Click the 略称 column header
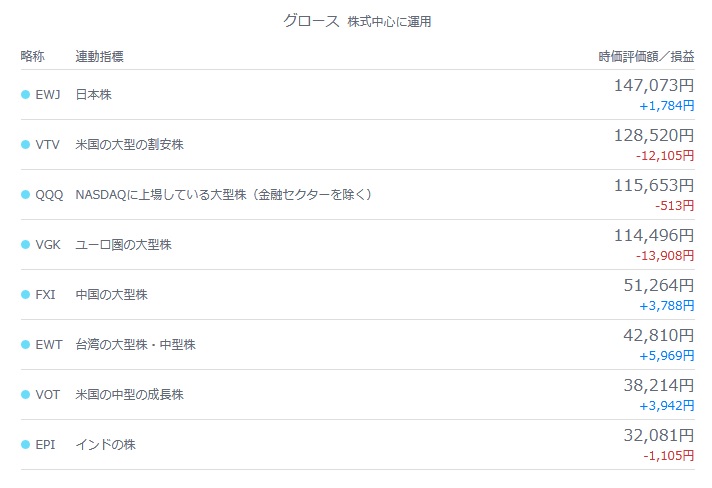Screen dimensions: 712x488 pos(33,56)
